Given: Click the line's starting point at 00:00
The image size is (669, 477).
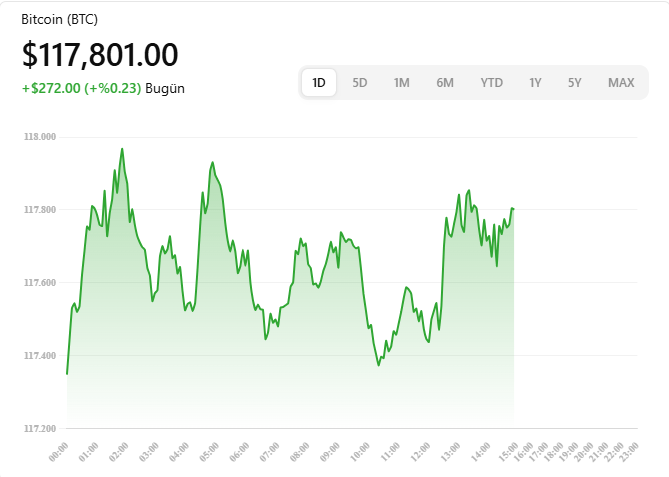Looking at the screenshot, I should tap(67, 373).
